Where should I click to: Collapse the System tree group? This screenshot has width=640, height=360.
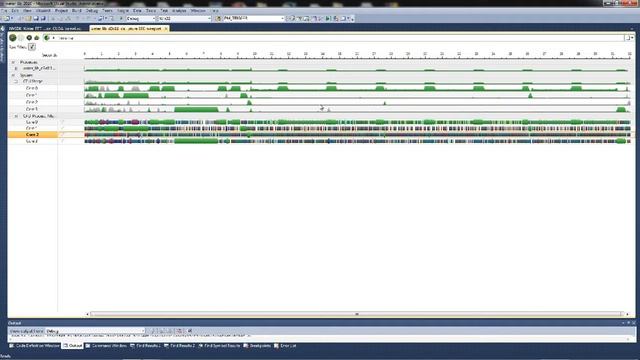tap(13, 75)
